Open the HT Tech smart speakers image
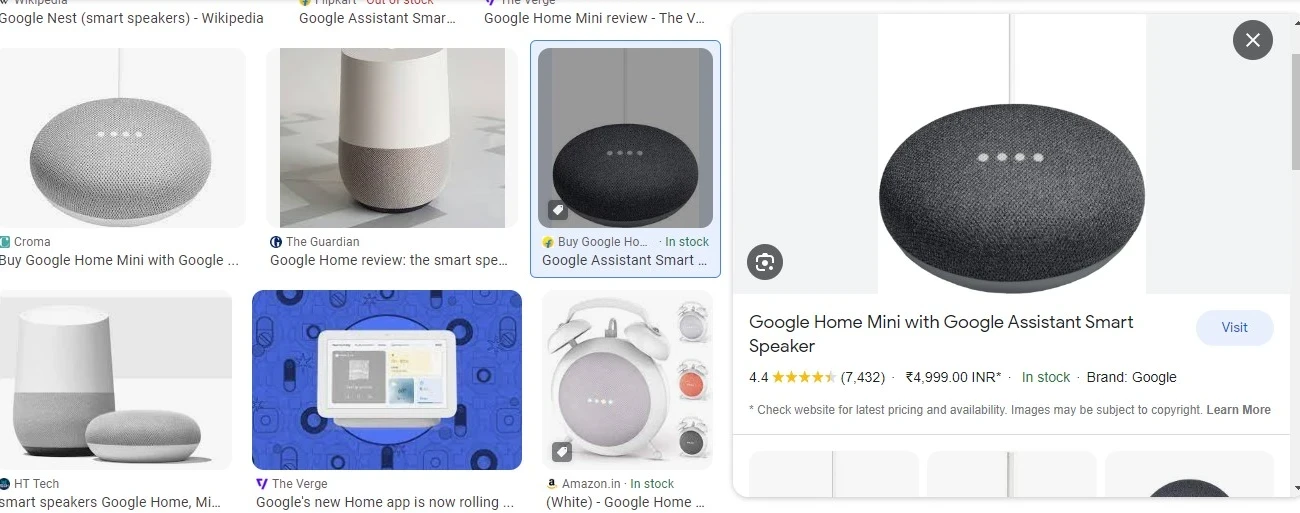 coord(116,380)
